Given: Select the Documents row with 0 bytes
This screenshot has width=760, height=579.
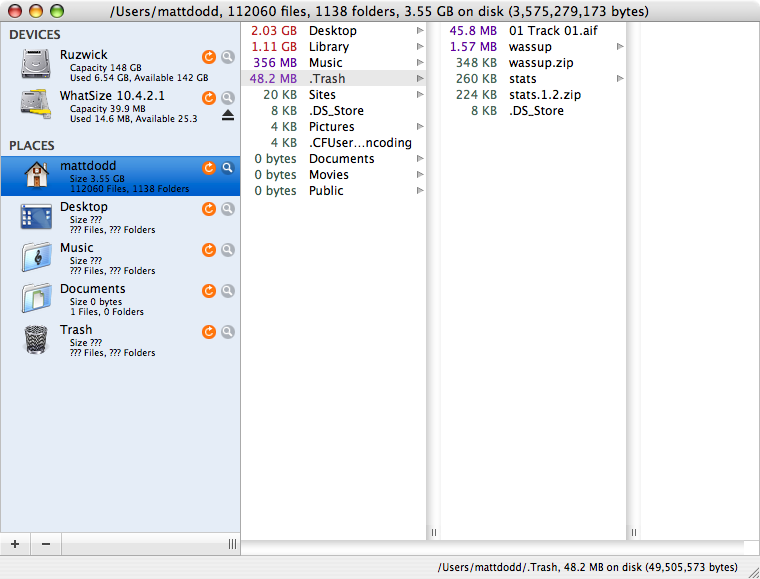Looking at the screenshot, I should pyautogui.click(x=333, y=158).
